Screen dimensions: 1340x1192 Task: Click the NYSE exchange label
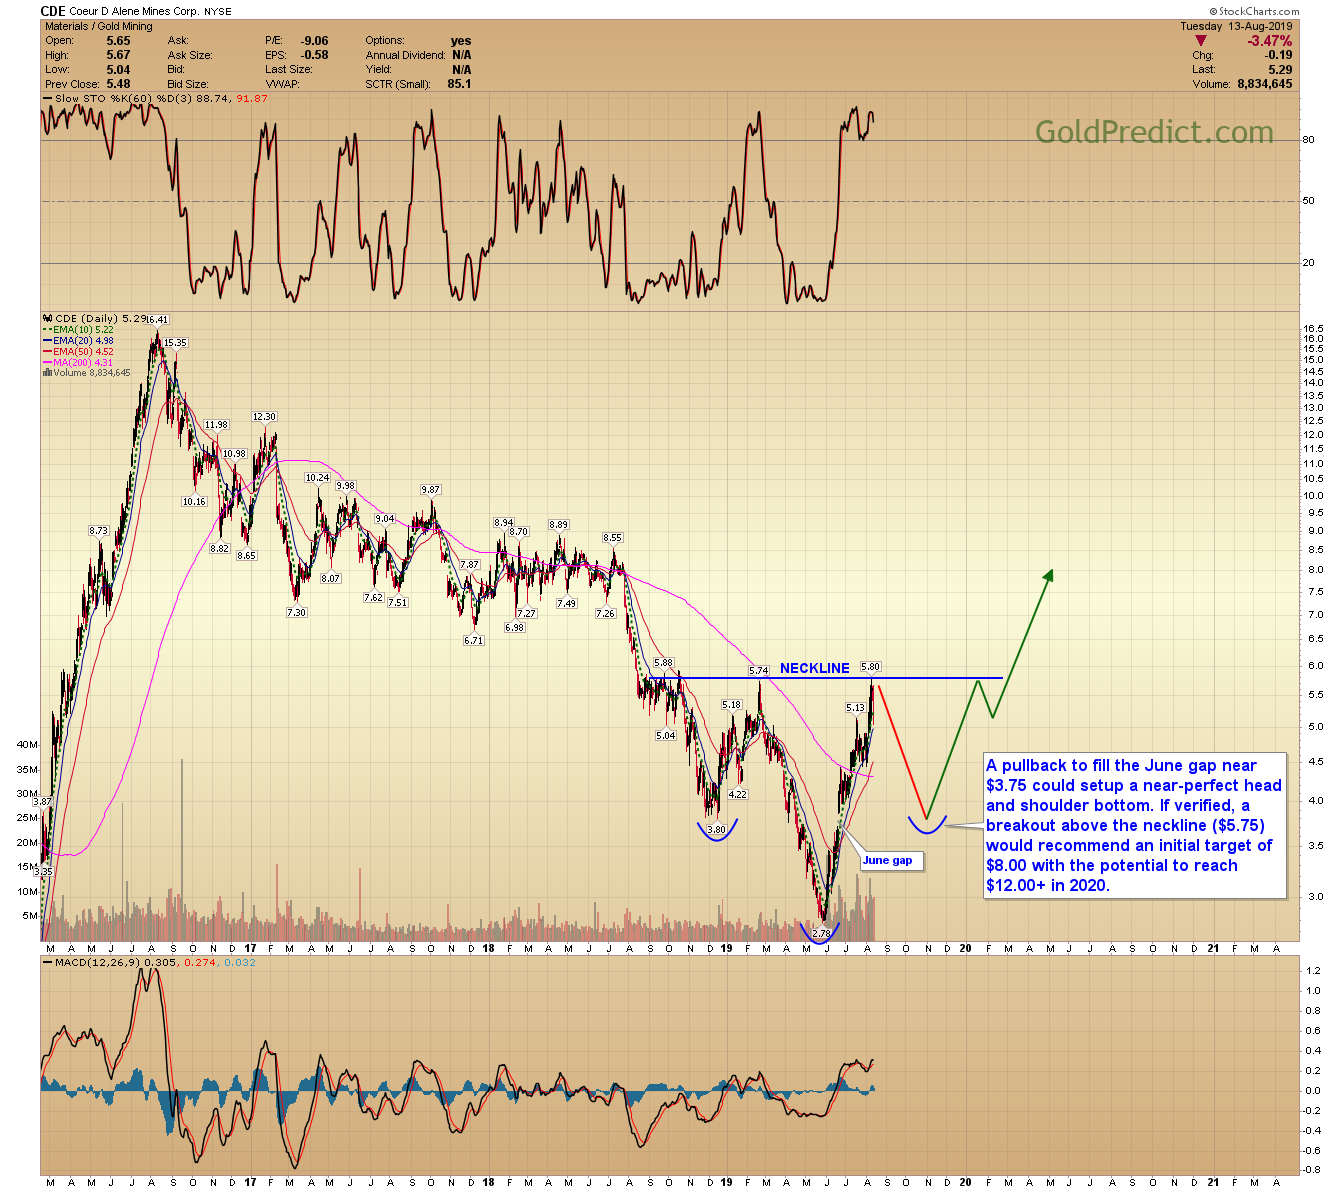click(218, 12)
